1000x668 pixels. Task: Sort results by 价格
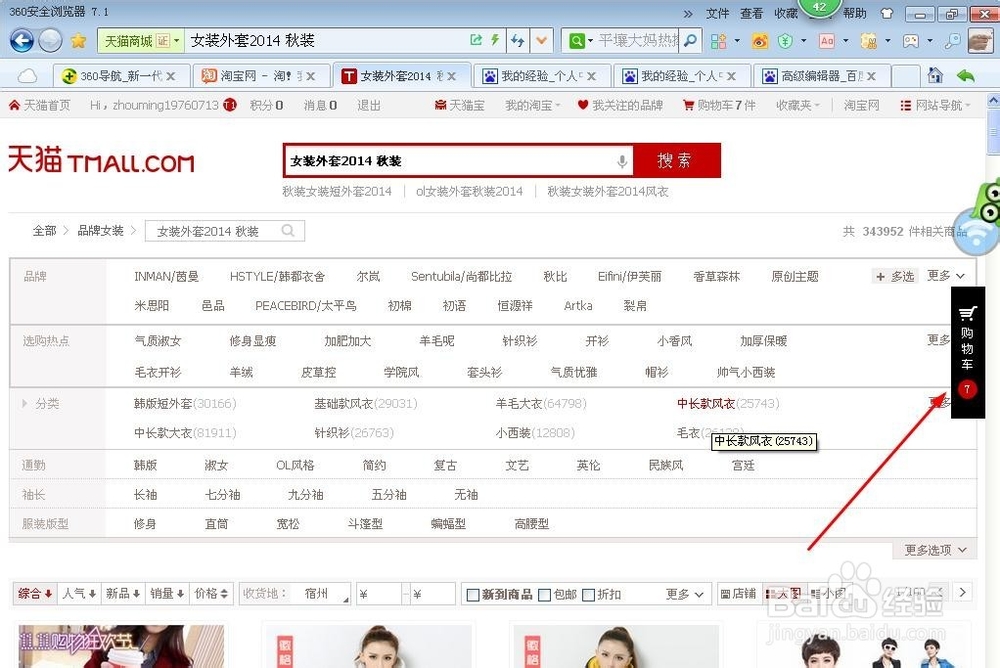(211, 594)
